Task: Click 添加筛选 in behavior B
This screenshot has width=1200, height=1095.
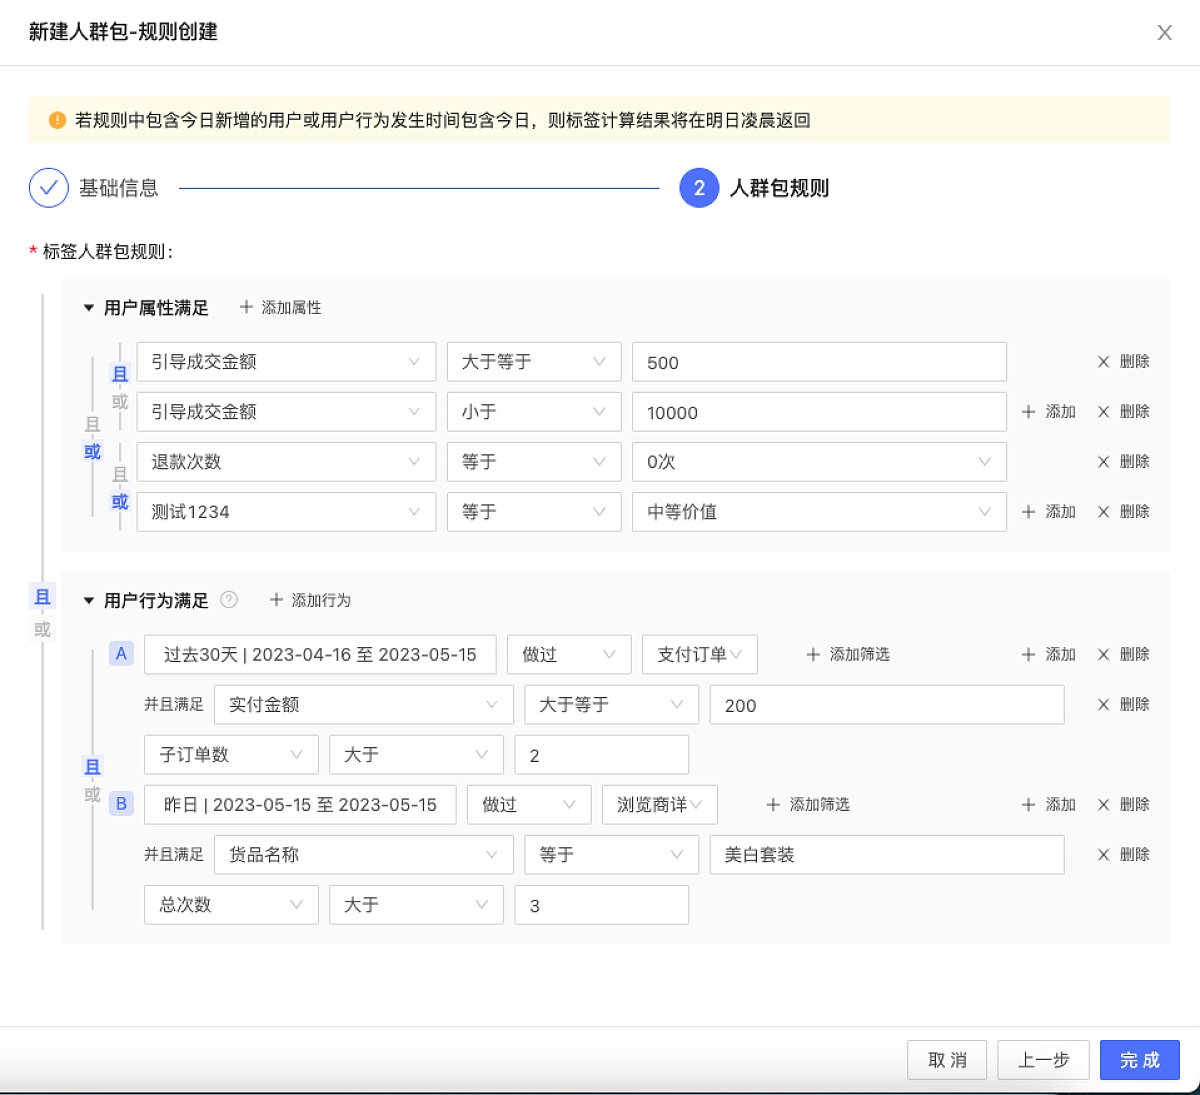Action: (x=808, y=805)
